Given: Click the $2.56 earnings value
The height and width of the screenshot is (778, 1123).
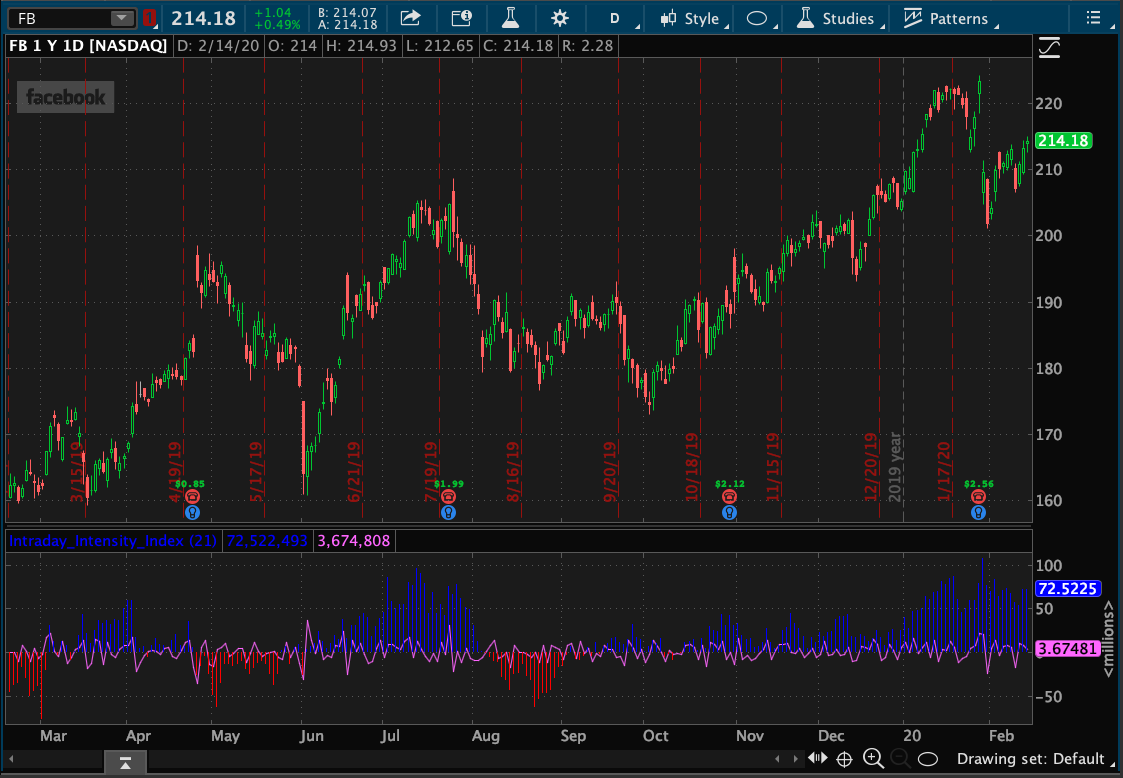Looking at the screenshot, I should [x=978, y=484].
